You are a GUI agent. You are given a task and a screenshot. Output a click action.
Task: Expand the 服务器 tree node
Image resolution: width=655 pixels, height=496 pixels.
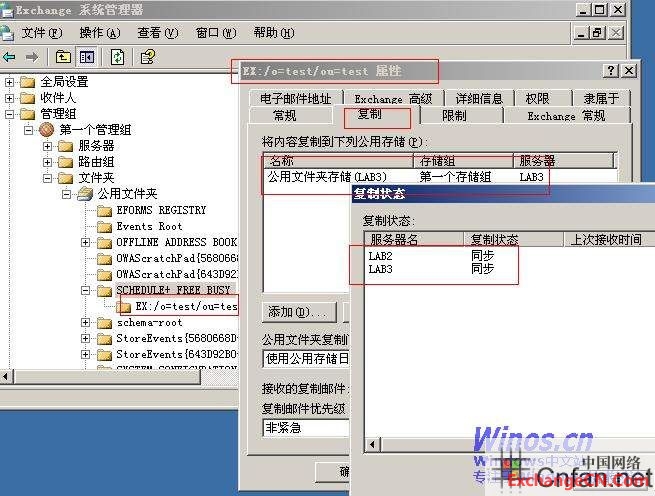(48, 146)
